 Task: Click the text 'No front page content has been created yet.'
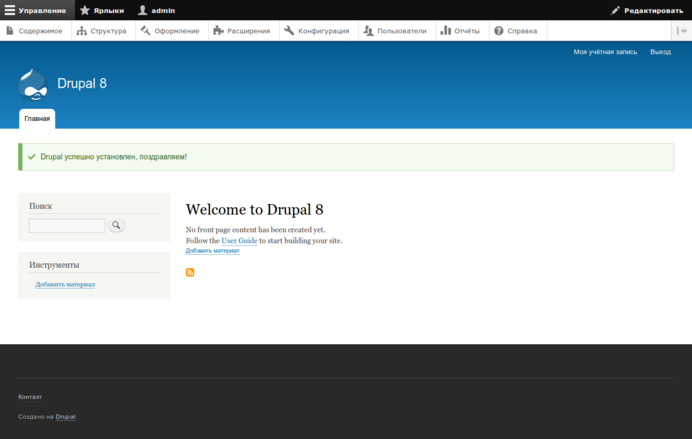click(255, 229)
